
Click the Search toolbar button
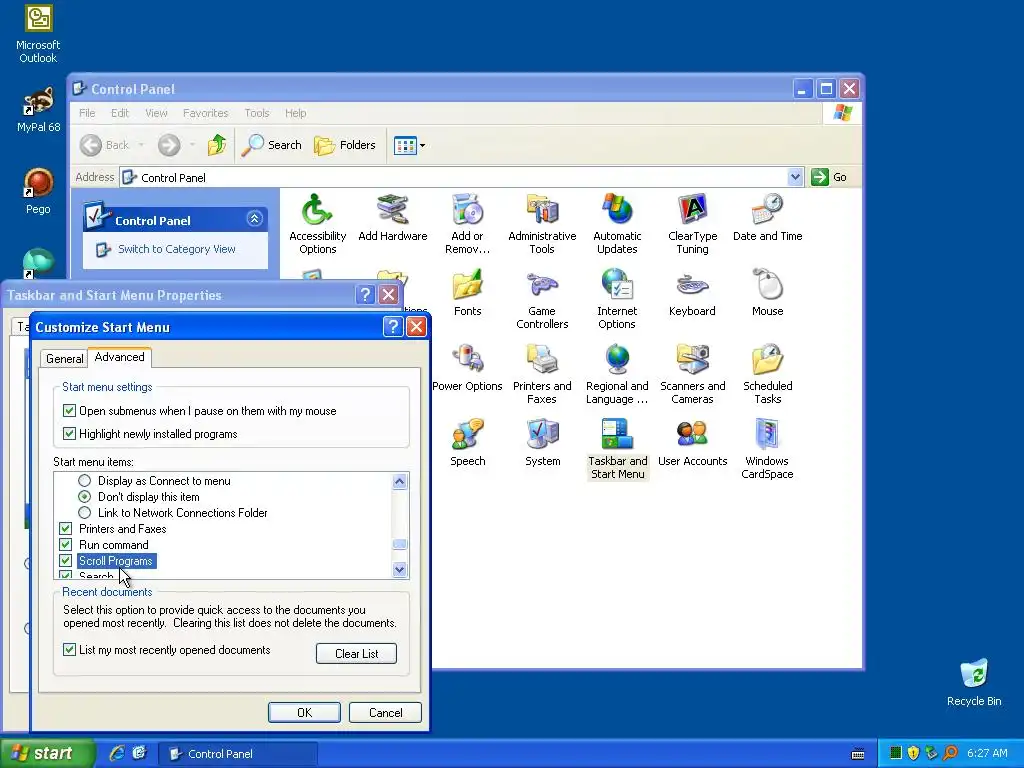(272, 145)
